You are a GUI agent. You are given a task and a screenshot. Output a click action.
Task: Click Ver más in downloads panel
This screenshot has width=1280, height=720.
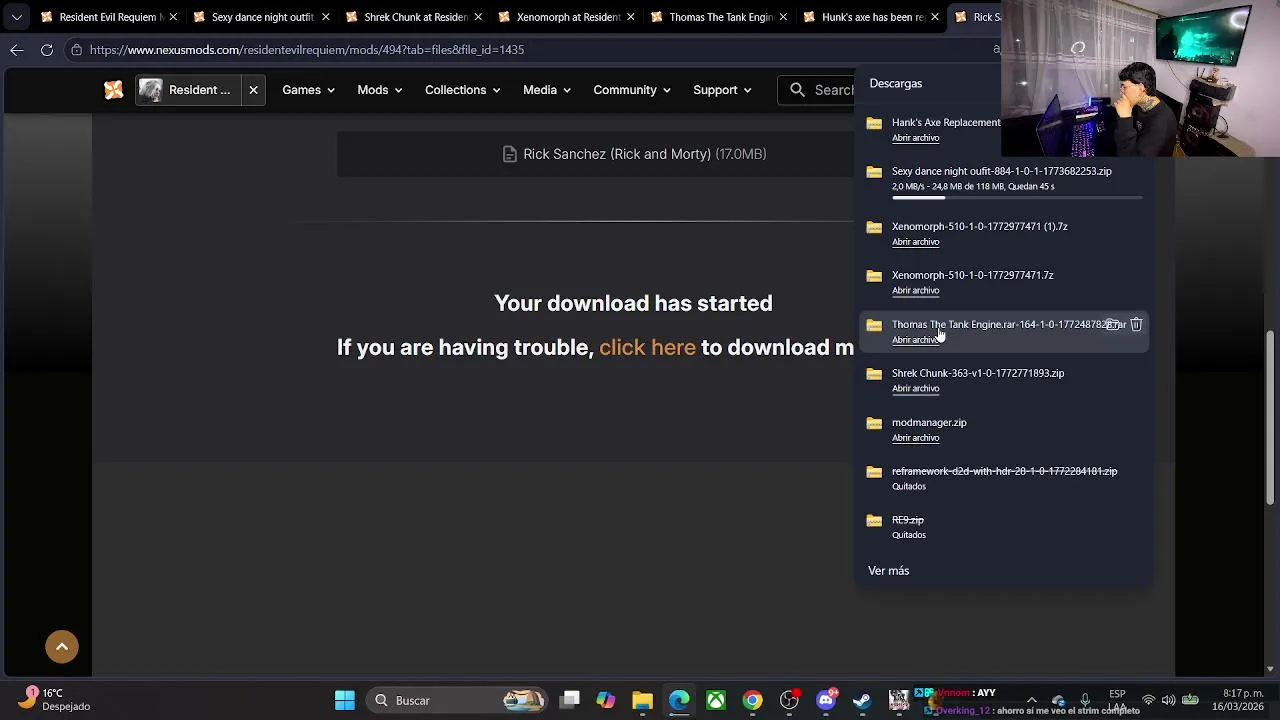888,571
